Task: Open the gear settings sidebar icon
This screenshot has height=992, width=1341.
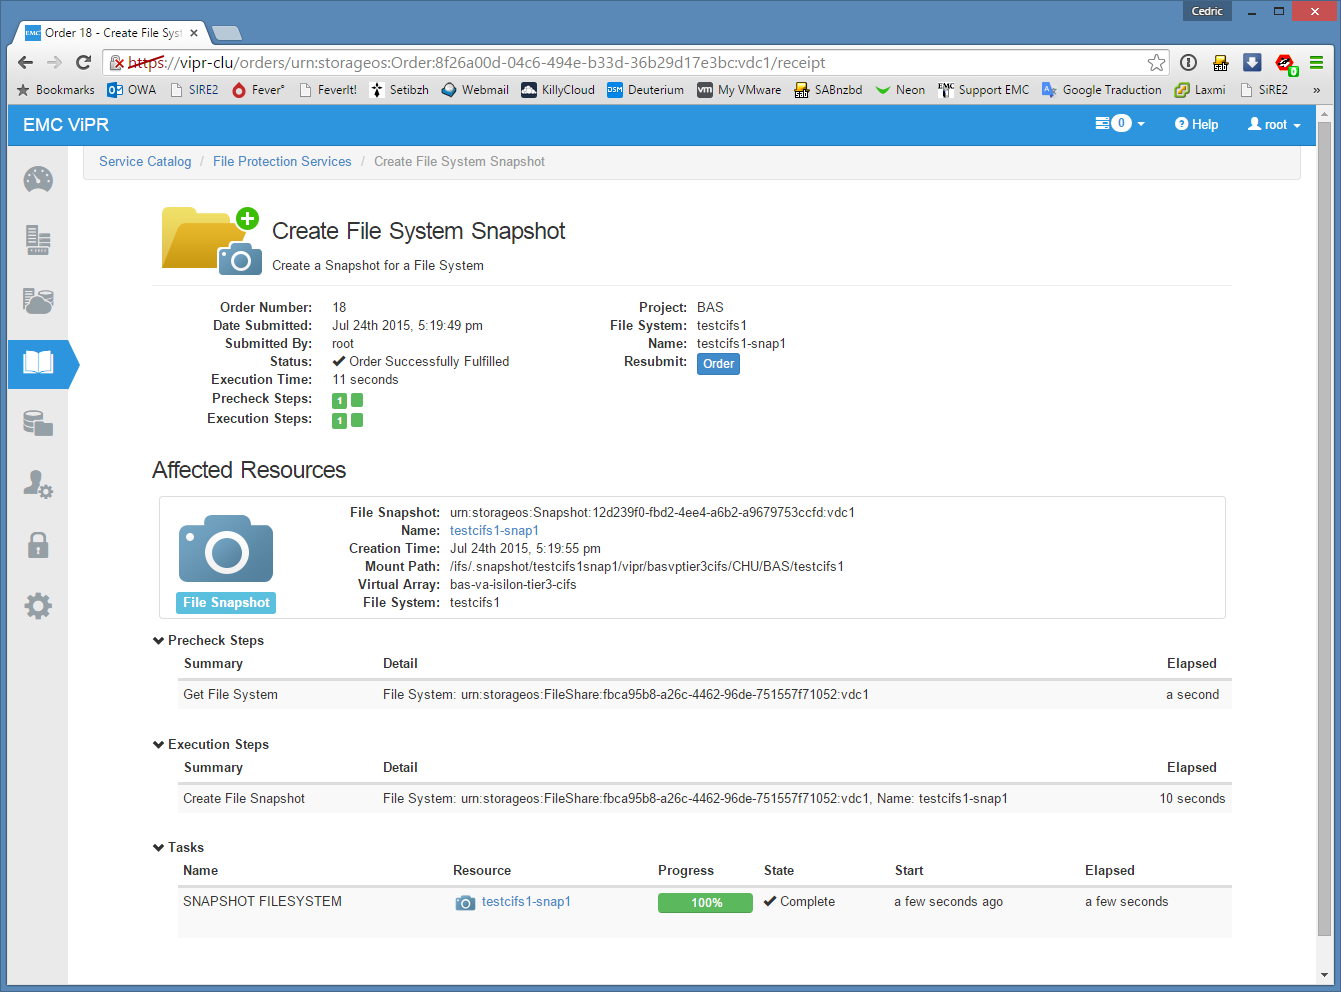Action: click(x=38, y=606)
